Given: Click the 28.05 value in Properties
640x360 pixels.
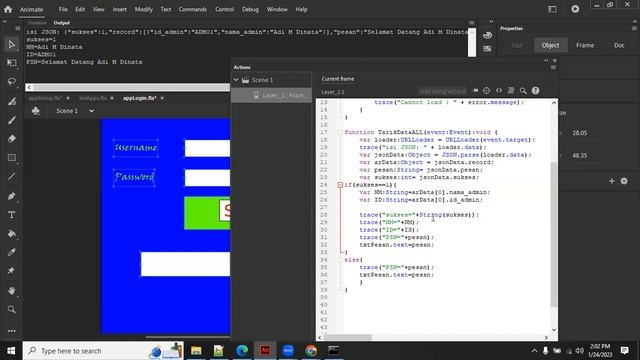Looking at the screenshot, I should 580,133.
